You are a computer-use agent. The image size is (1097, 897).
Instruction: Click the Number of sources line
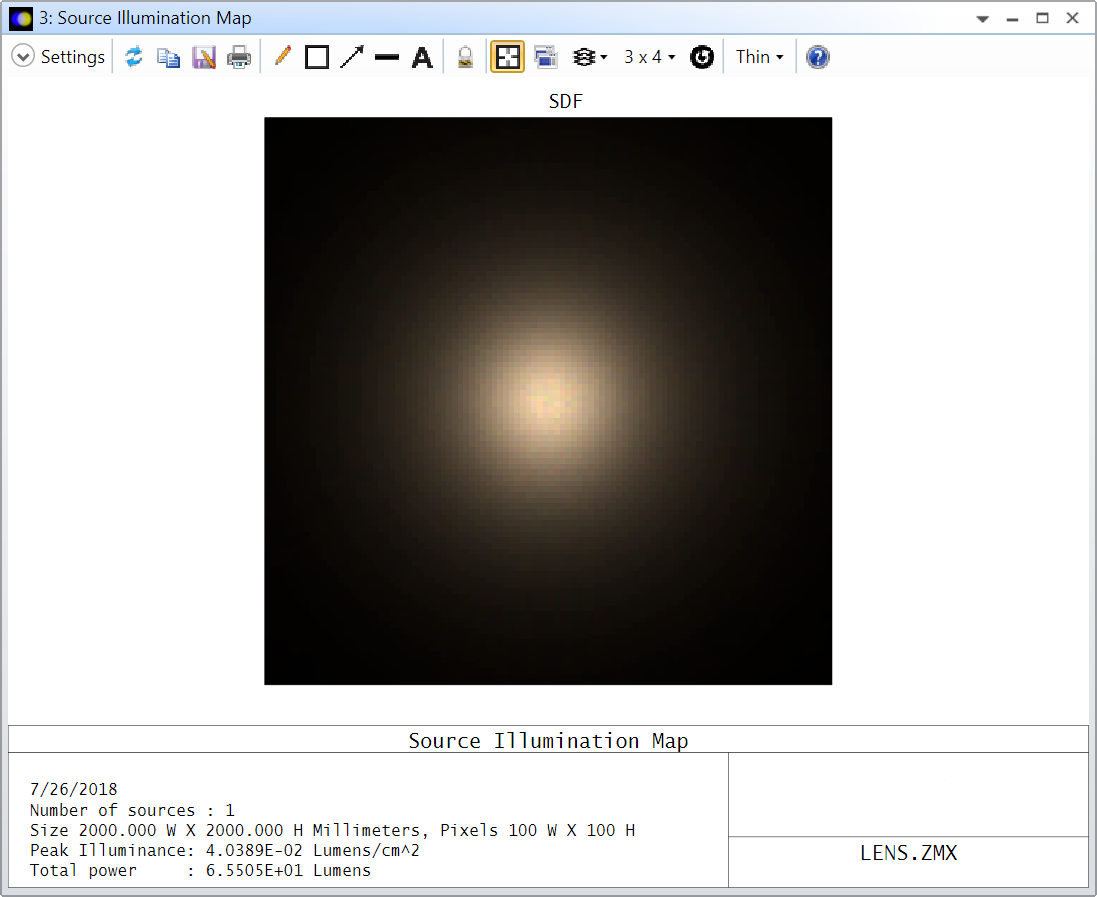pyautogui.click(x=132, y=810)
